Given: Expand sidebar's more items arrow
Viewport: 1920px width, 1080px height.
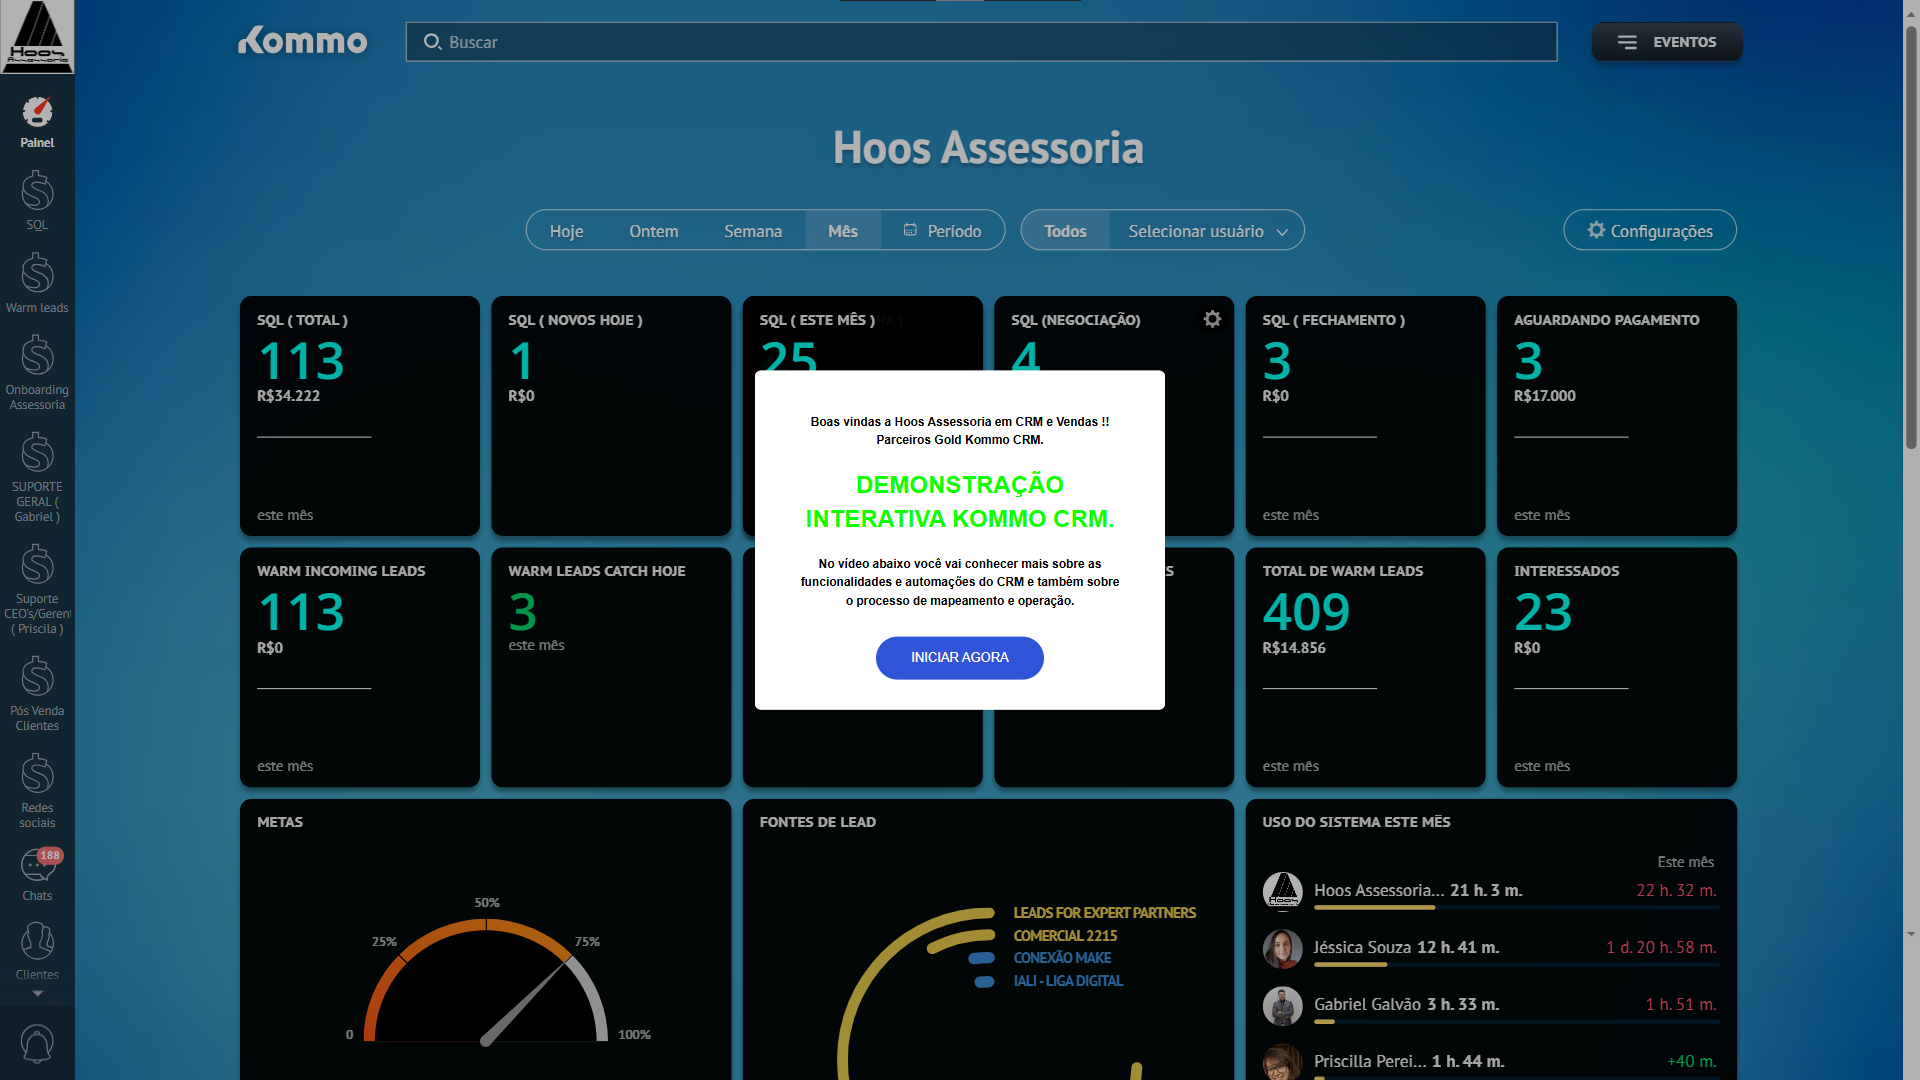Looking at the screenshot, I should (x=37, y=993).
